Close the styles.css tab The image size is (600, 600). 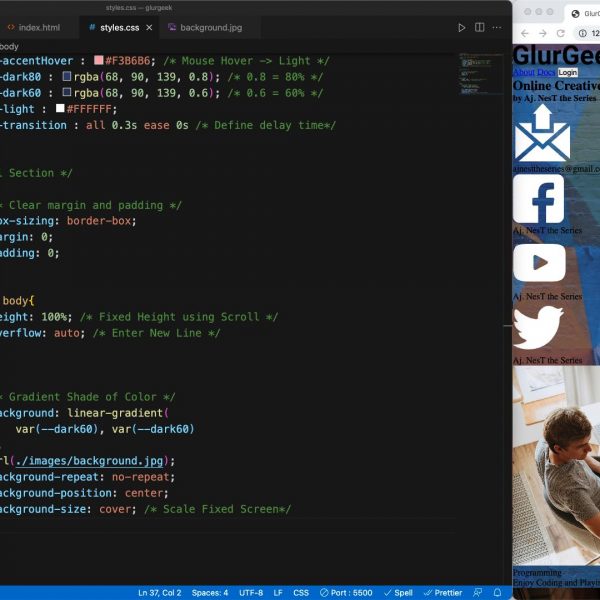148,28
